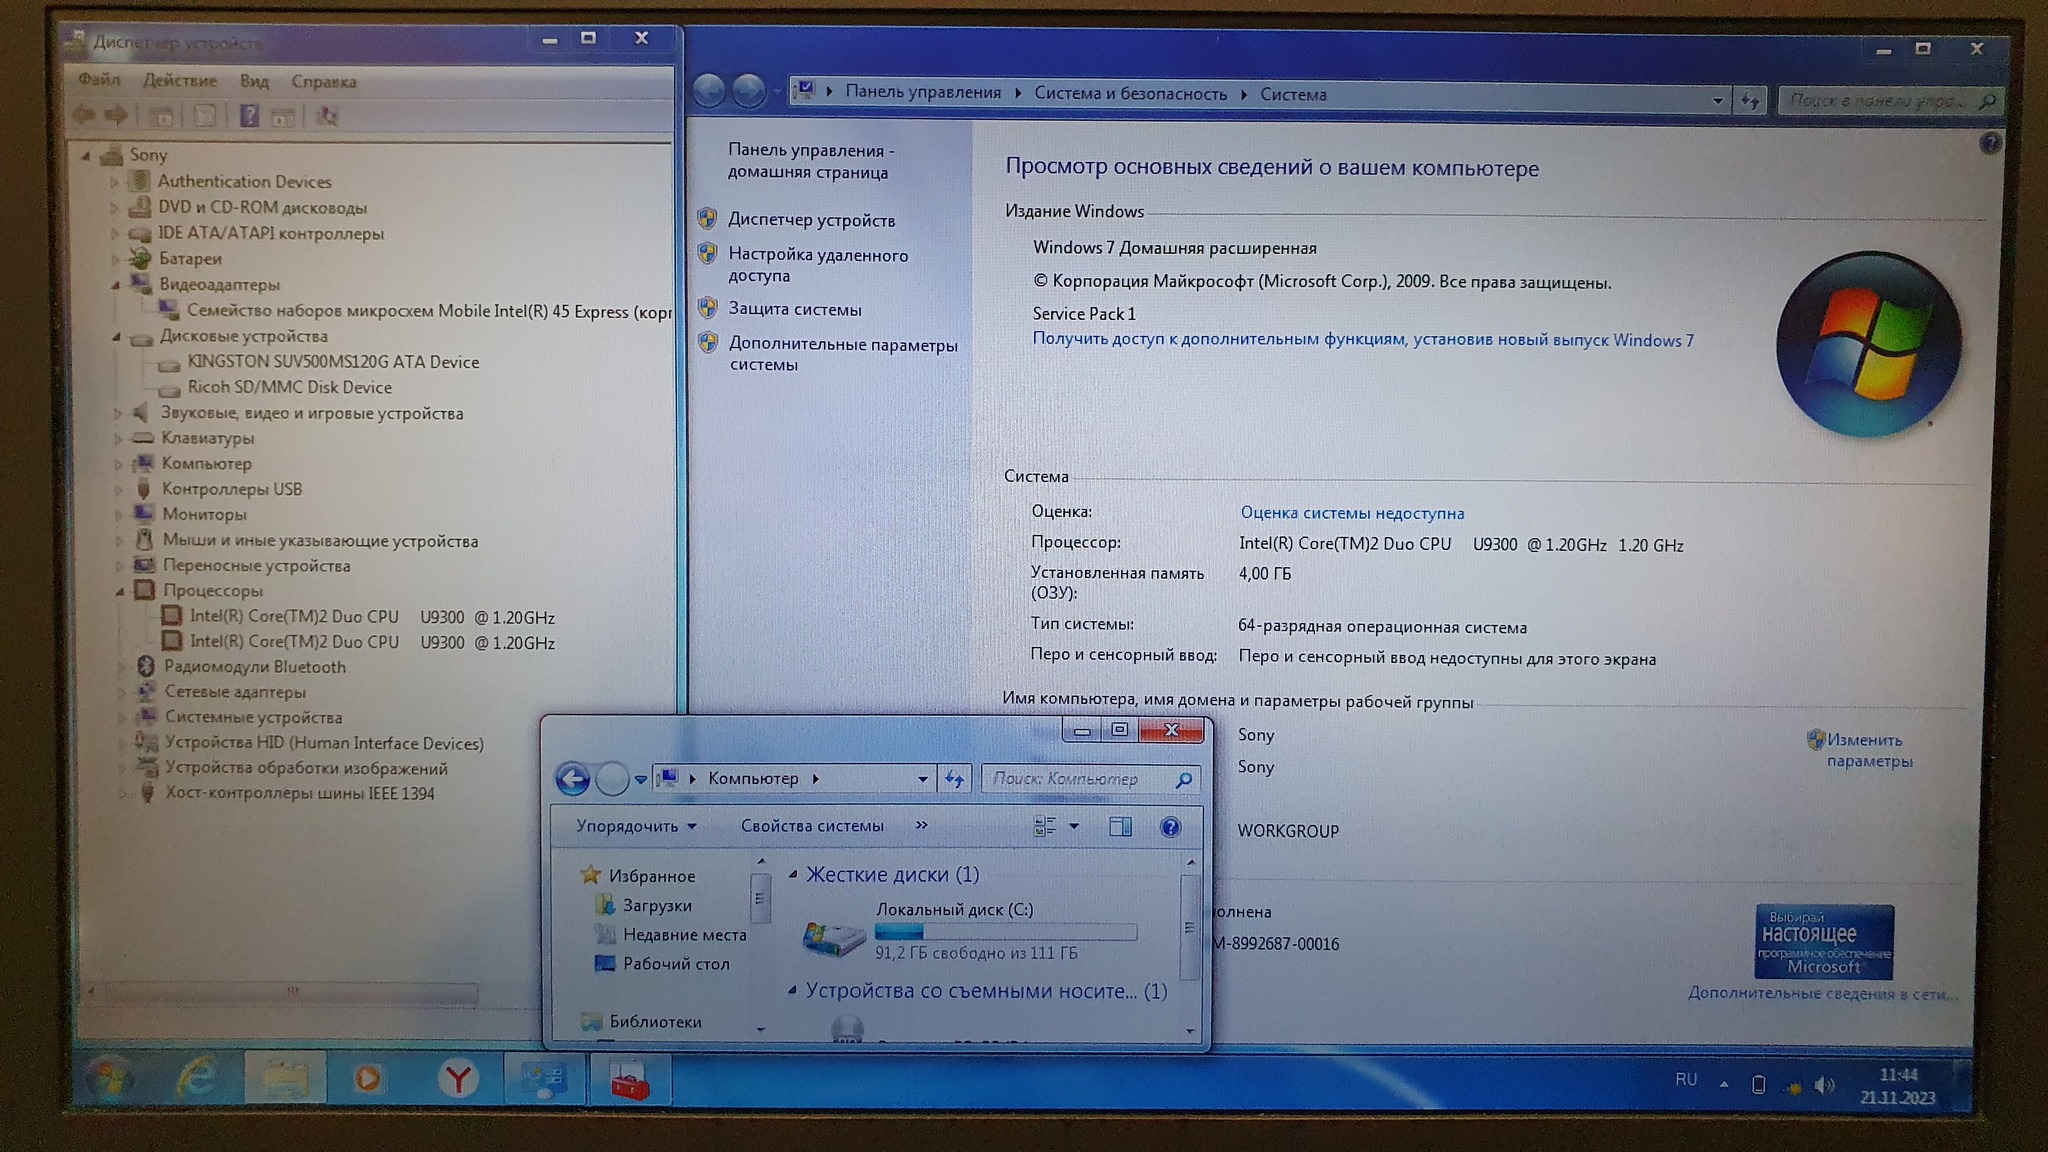Open the change view dropdown arrow
The width and height of the screenshot is (2048, 1152).
click(x=1074, y=827)
